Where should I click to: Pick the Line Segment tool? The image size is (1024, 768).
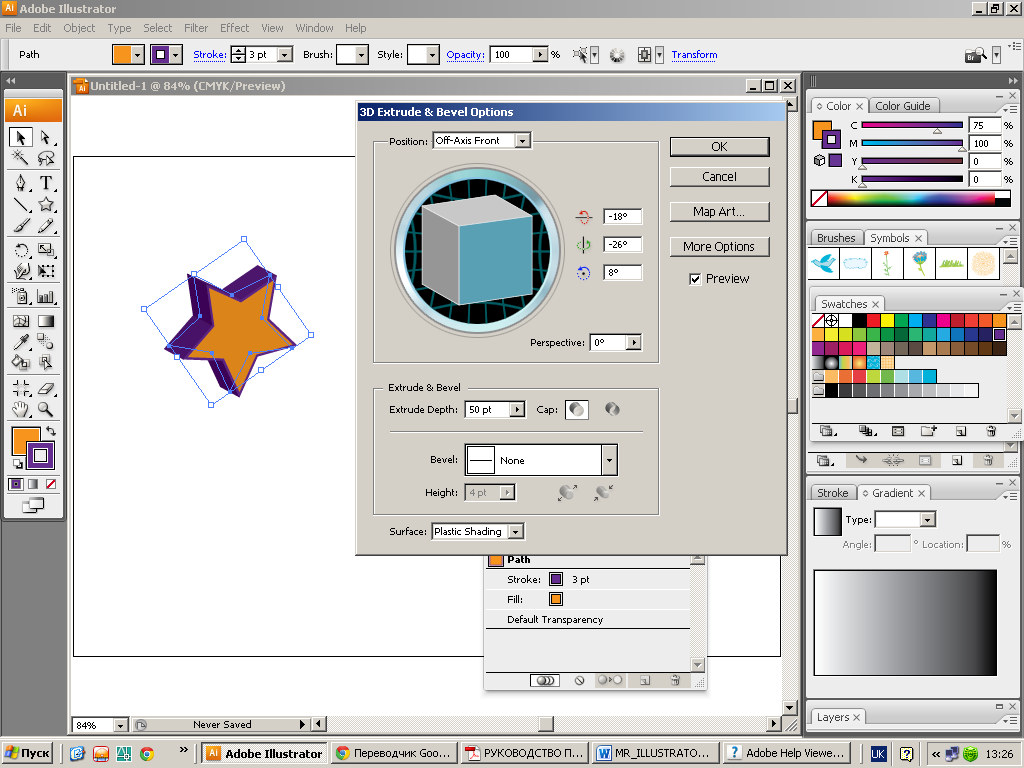pos(20,204)
